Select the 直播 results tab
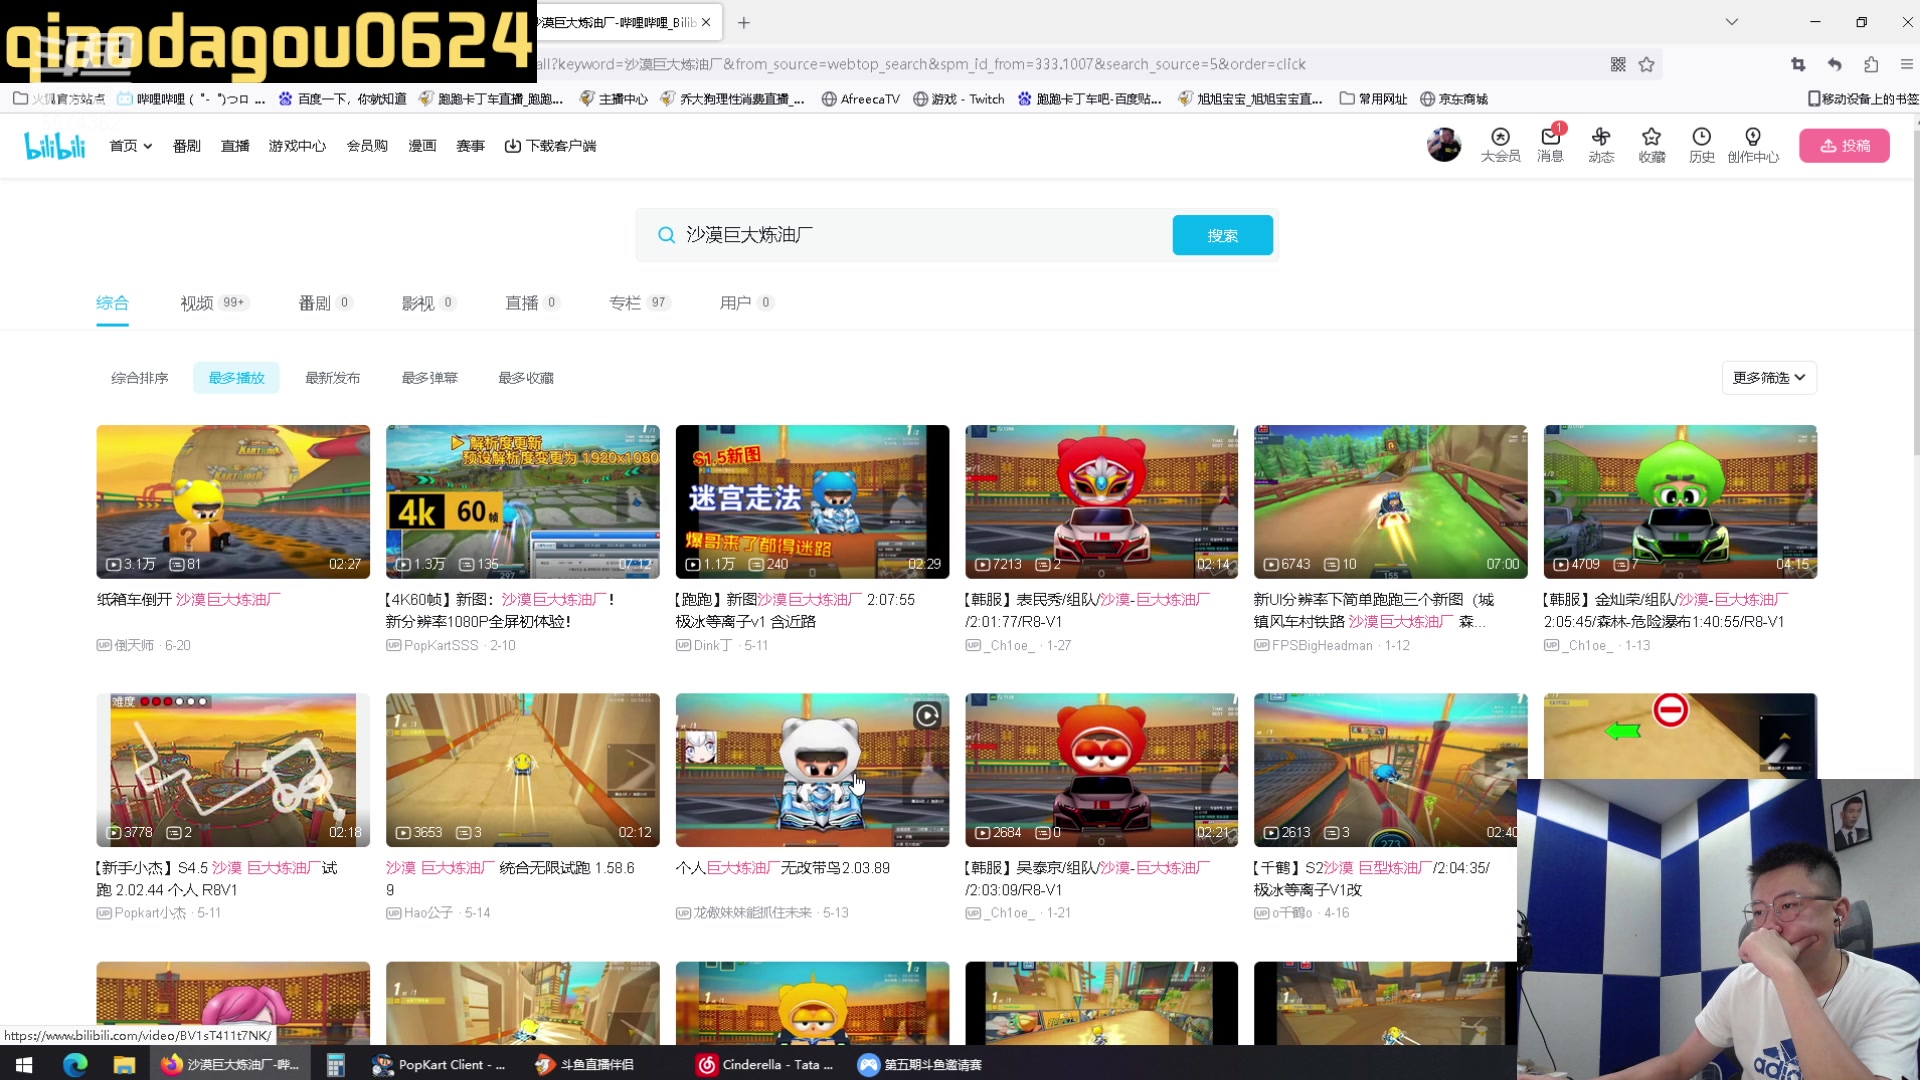The image size is (1920, 1080). (x=532, y=303)
